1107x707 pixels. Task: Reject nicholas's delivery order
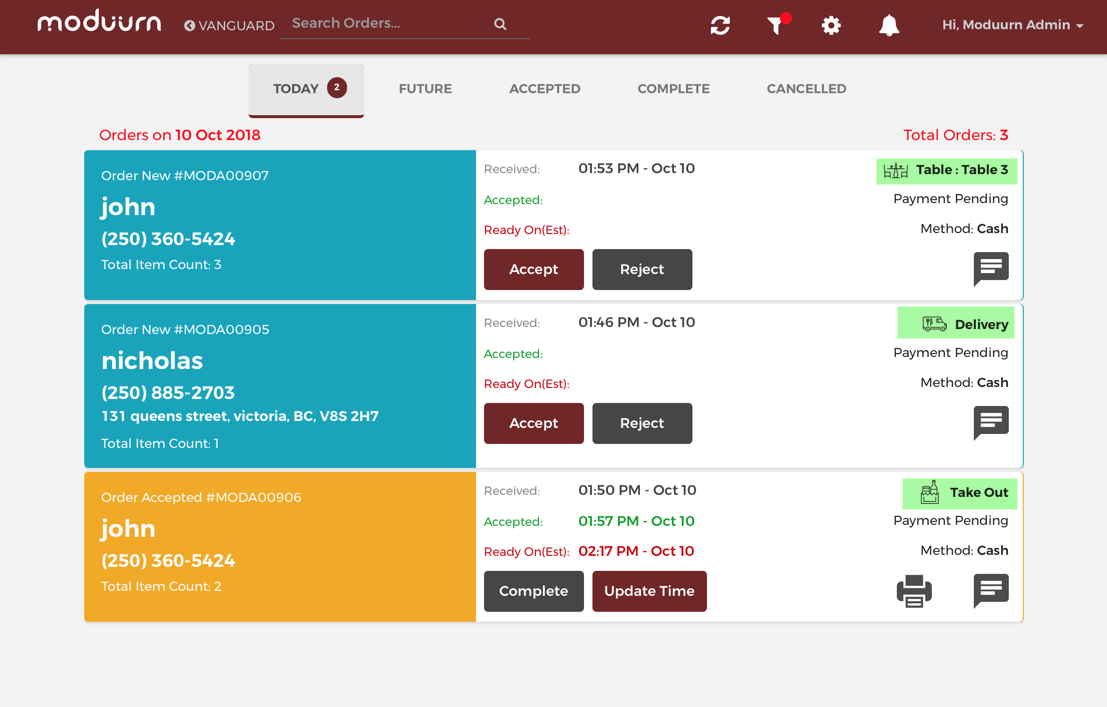(x=641, y=424)
